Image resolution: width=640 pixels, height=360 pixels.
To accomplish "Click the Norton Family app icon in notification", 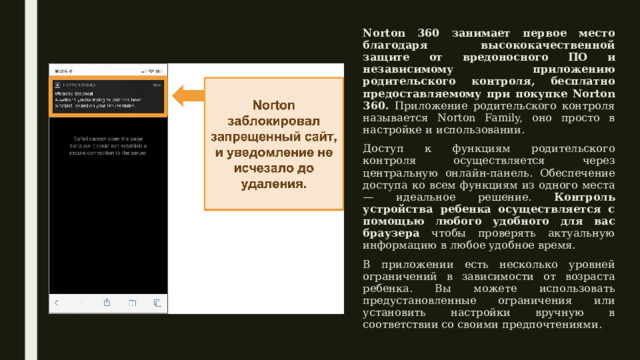I will 58,85.
